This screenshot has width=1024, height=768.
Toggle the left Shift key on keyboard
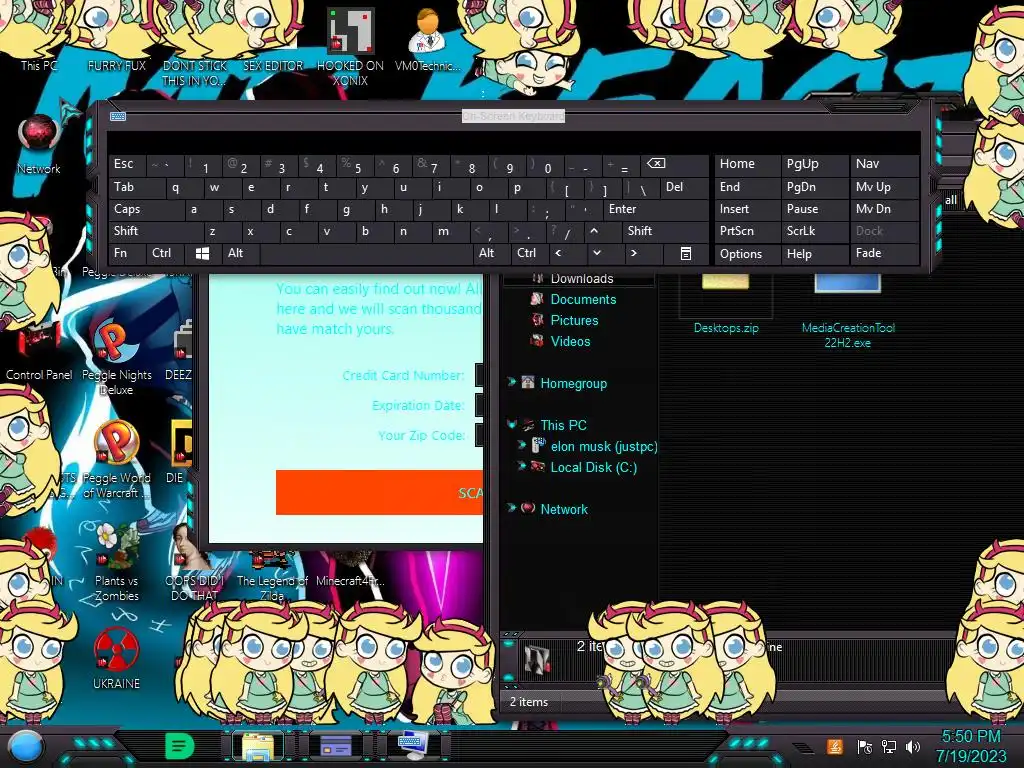pos(155,231)
